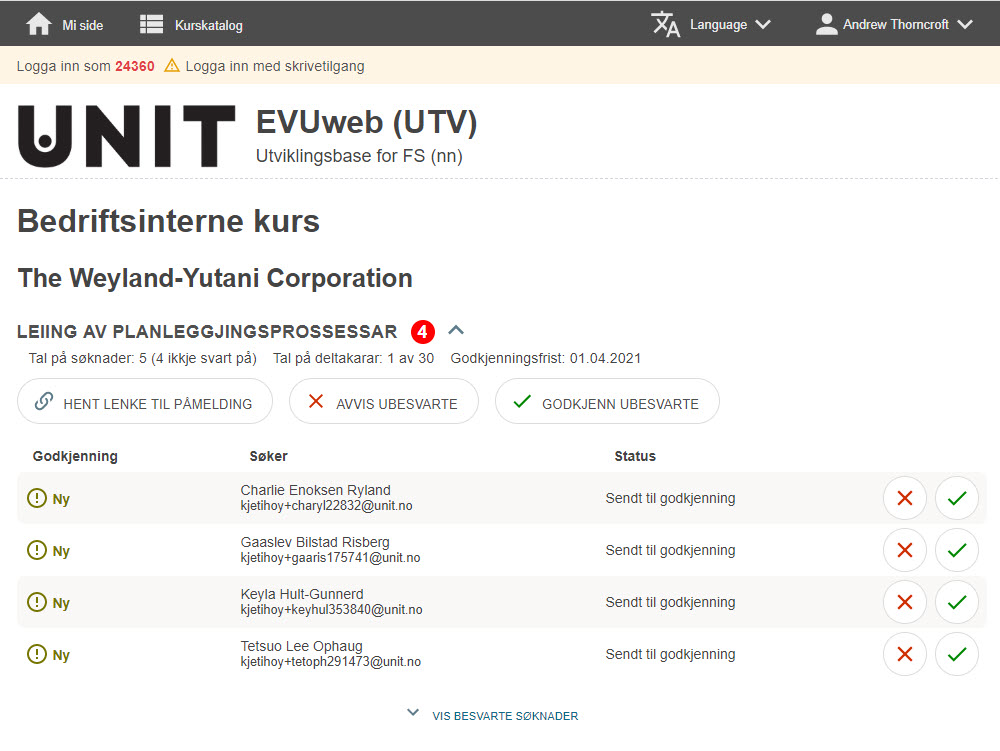Image resolution: width=1000 pixels, height=751 pixels.
Task: Click Ny status icon for Gaaslev Bilstad Risberg
Action: (x=37, y=550)
